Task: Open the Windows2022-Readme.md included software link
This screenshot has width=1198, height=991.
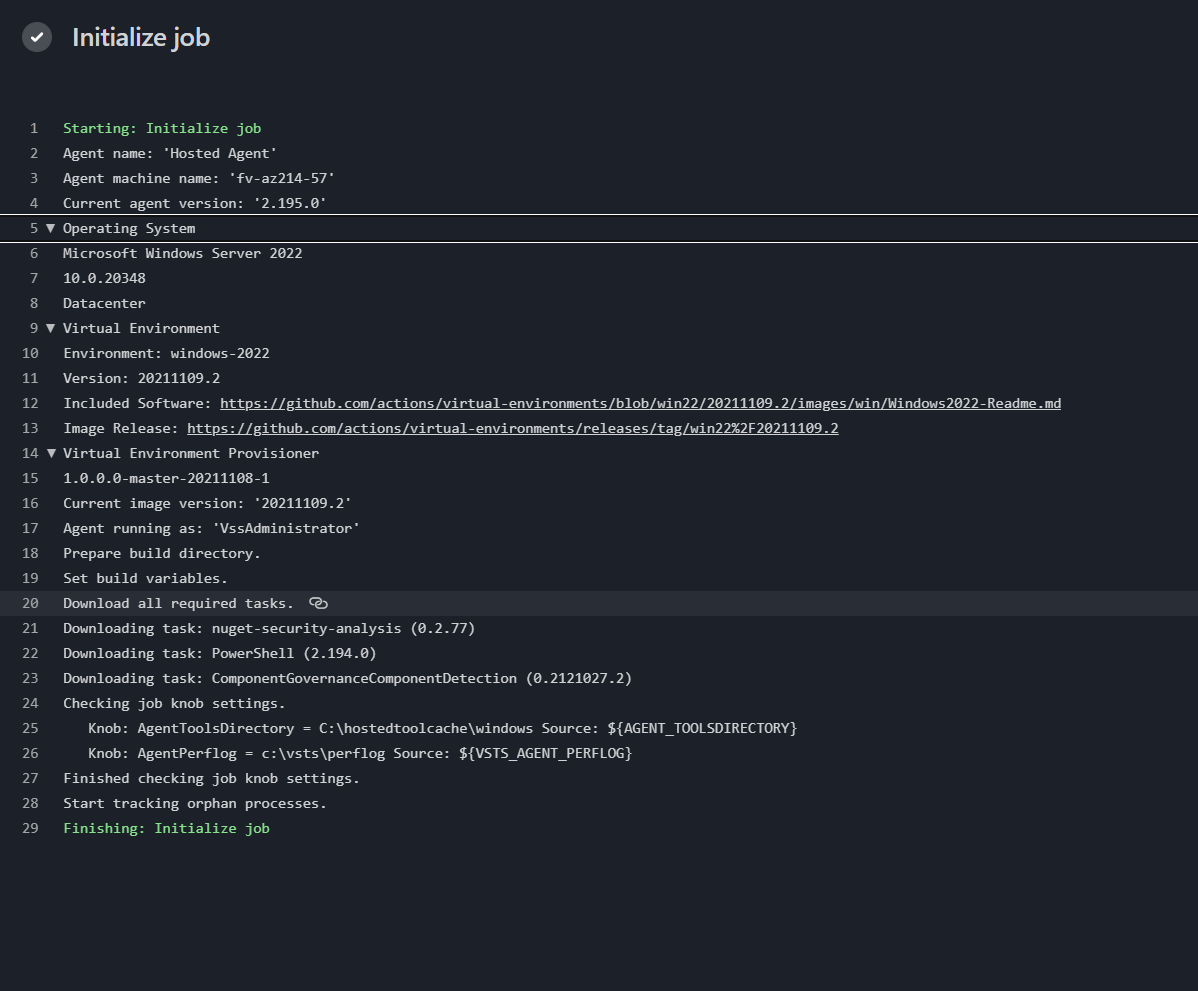Action: [640, 403]
